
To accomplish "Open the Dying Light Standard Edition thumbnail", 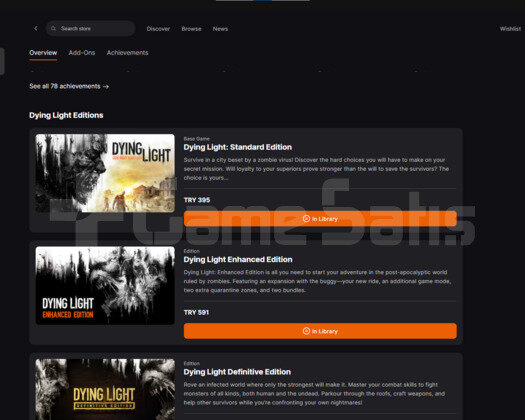I will (105, 173).
